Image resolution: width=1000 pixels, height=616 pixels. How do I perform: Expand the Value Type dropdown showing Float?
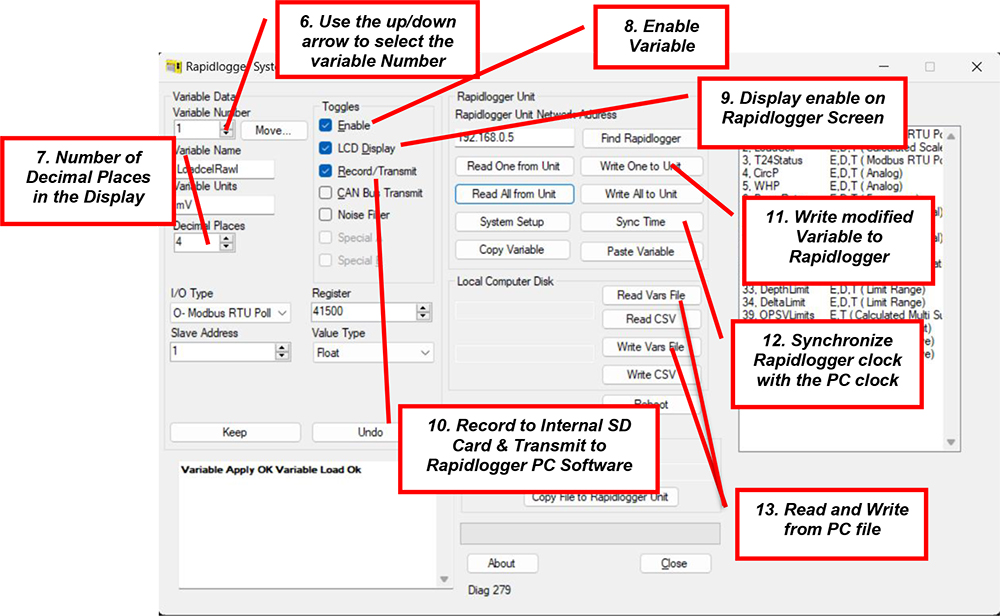click(372, 353)
